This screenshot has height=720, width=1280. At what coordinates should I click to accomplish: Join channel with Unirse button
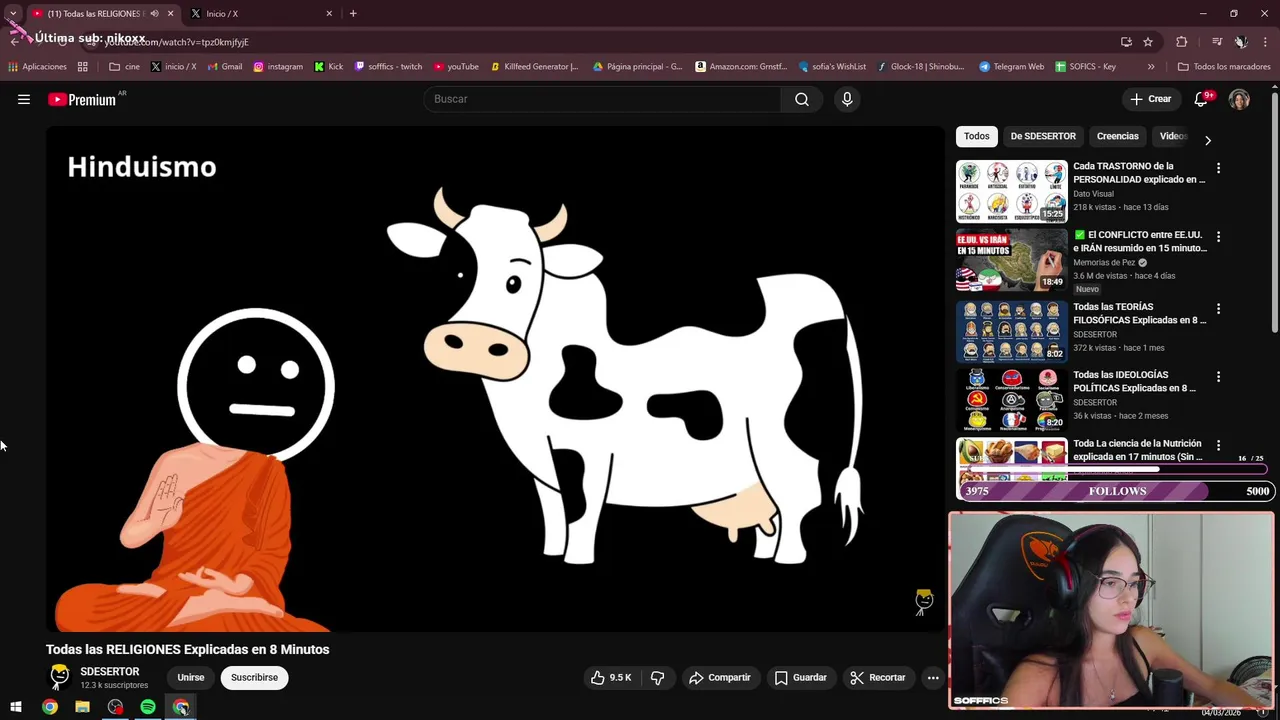[190, 677]
